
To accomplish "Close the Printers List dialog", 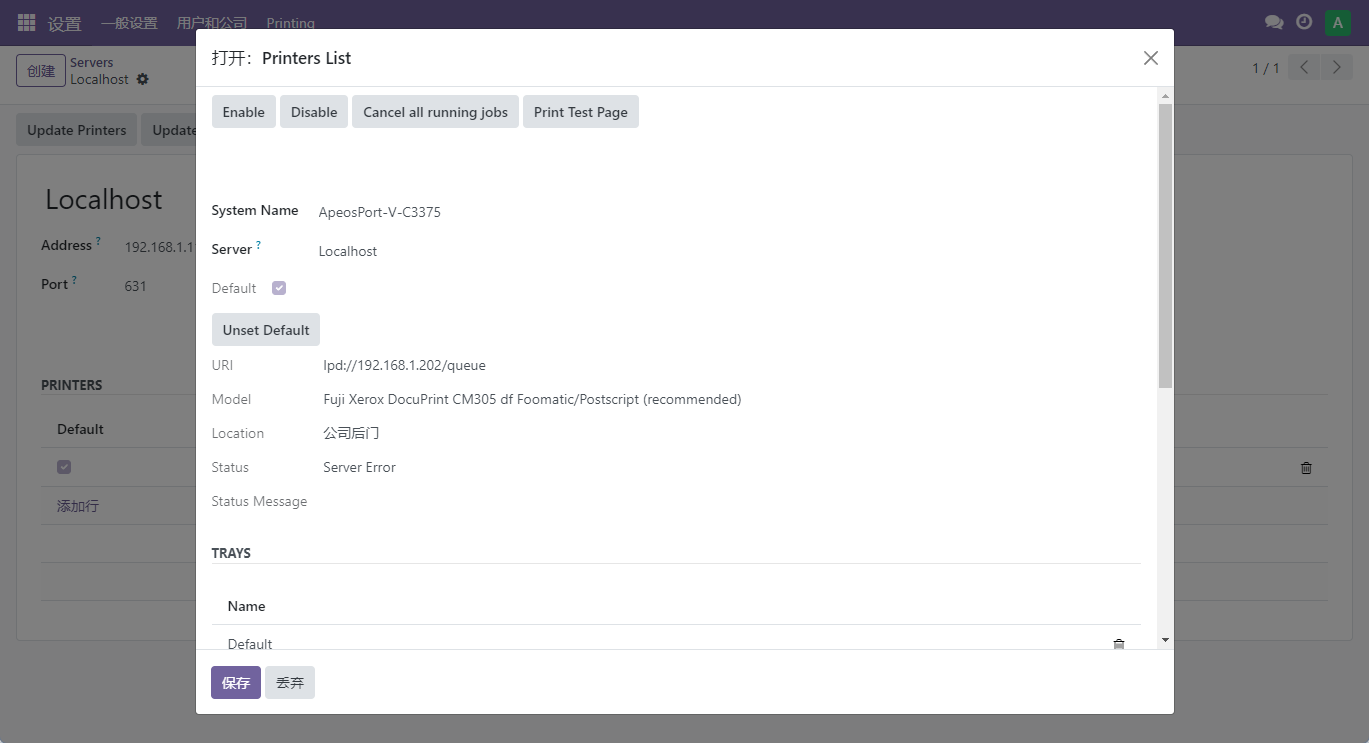I will tap(1151, 58).
